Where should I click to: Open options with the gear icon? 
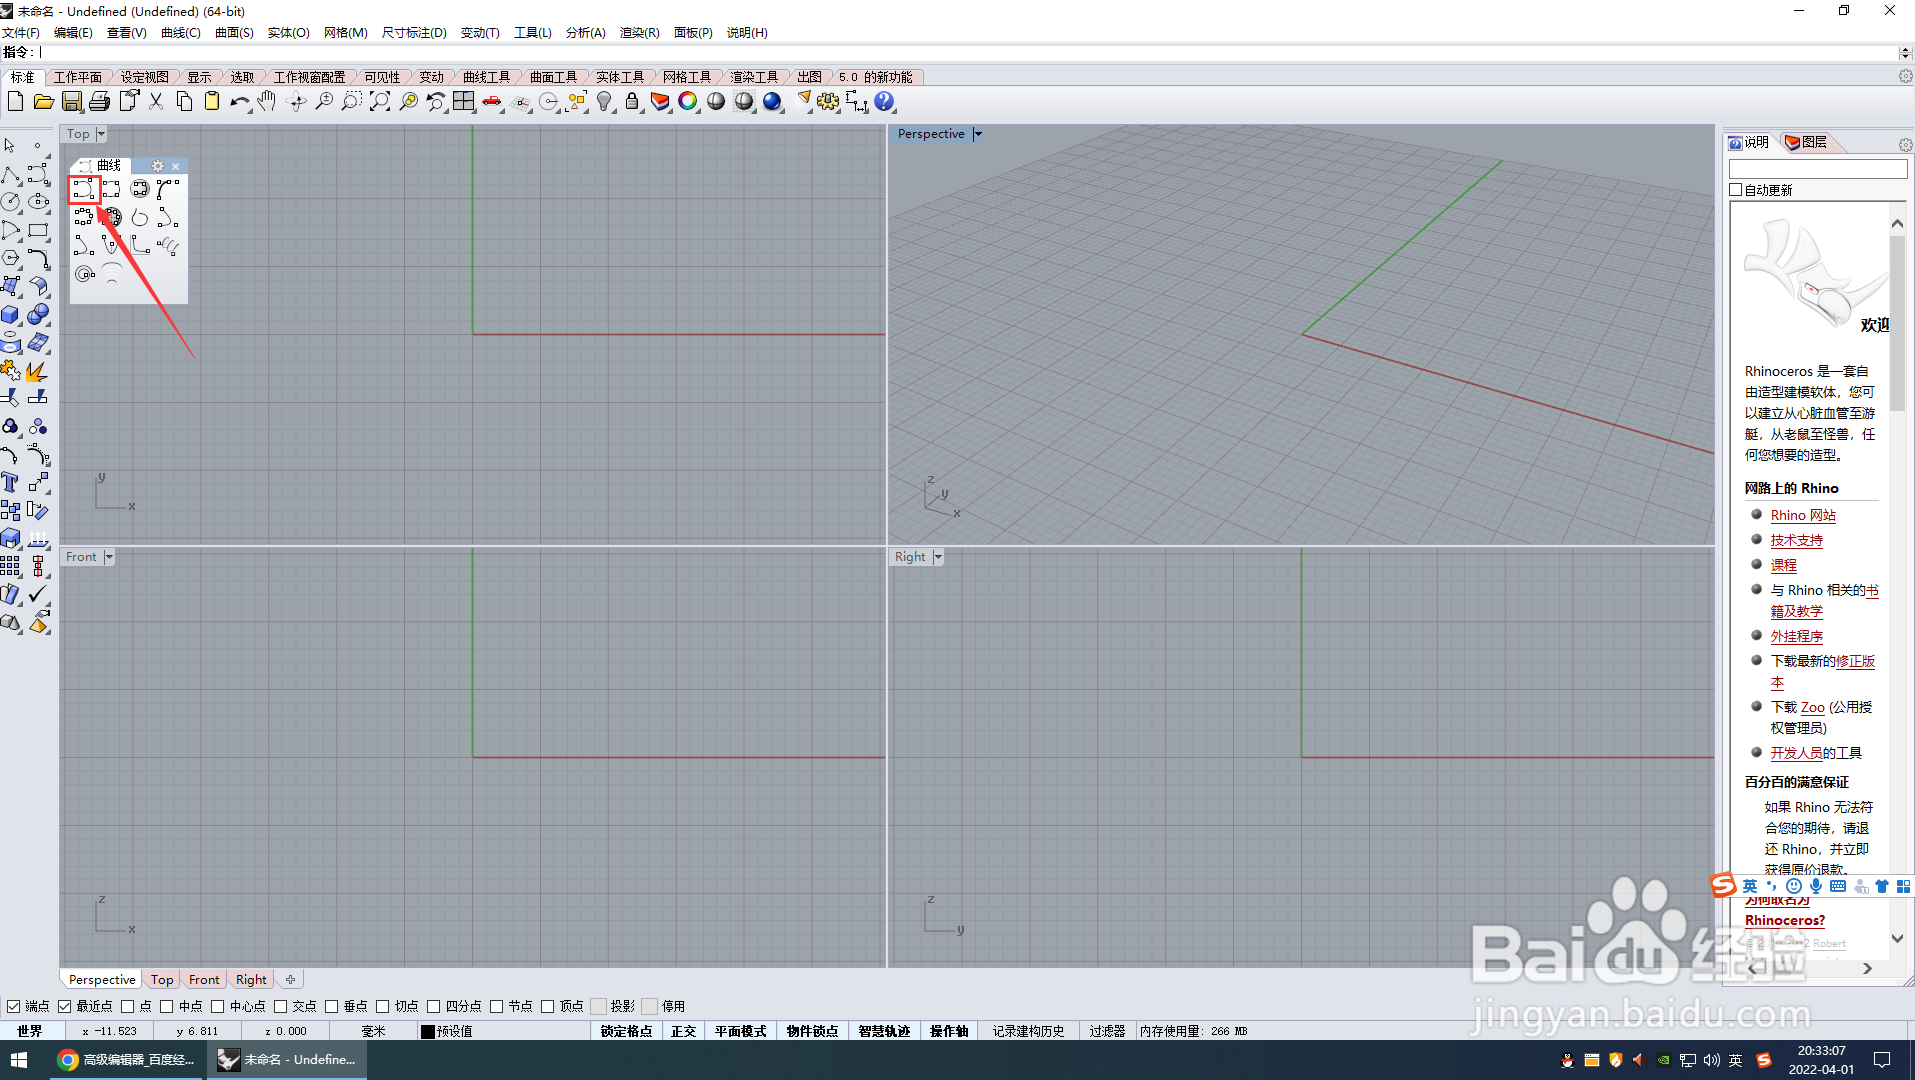pyautogui.click(x=828, y=101)
